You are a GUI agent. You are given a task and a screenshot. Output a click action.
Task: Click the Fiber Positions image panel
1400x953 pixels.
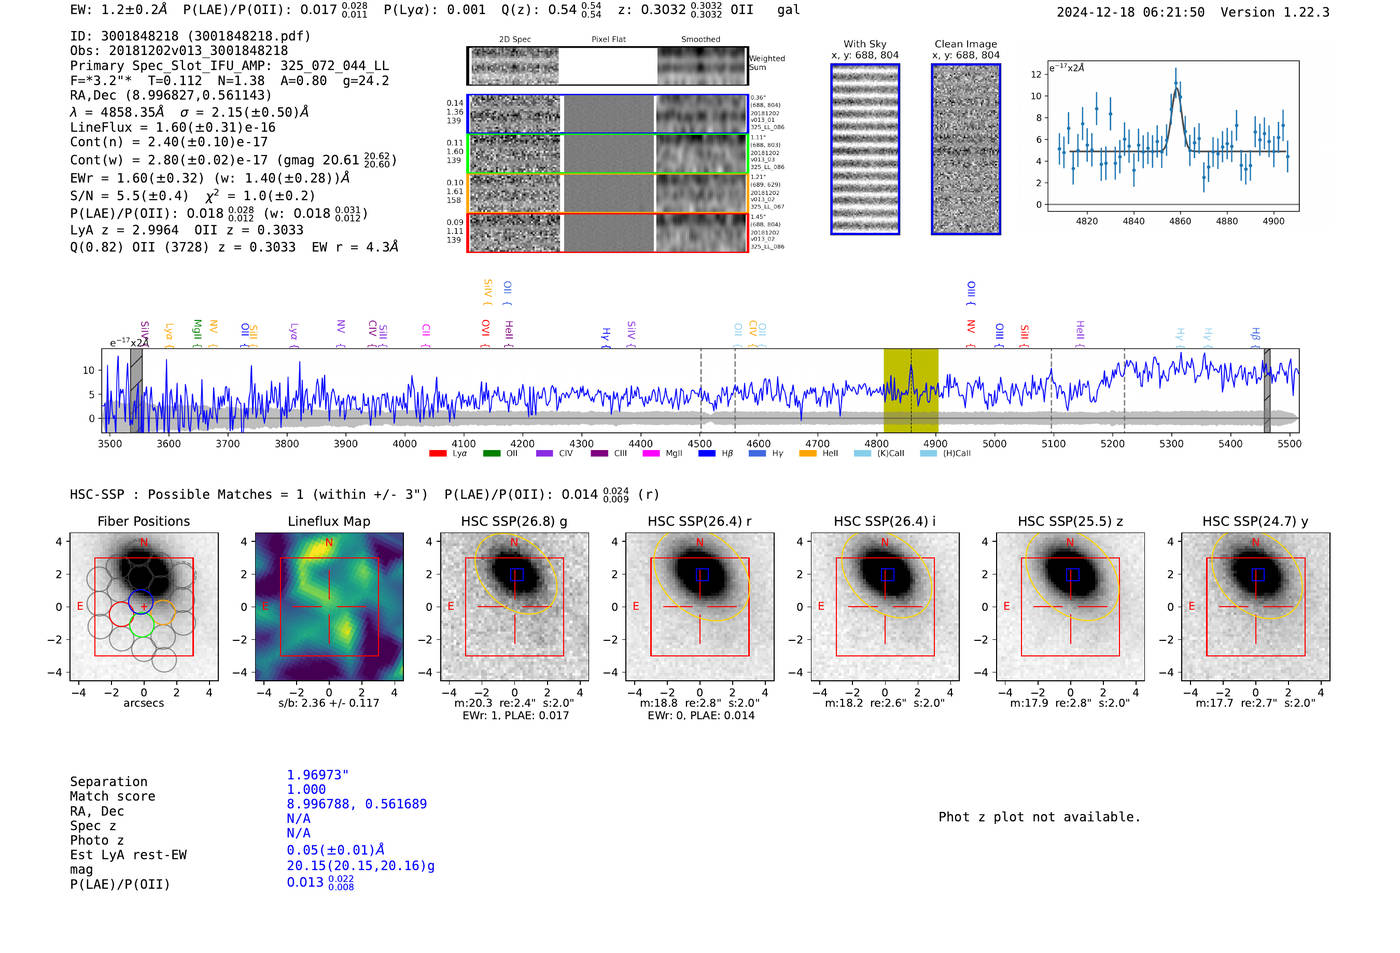(x=144, y=606)
